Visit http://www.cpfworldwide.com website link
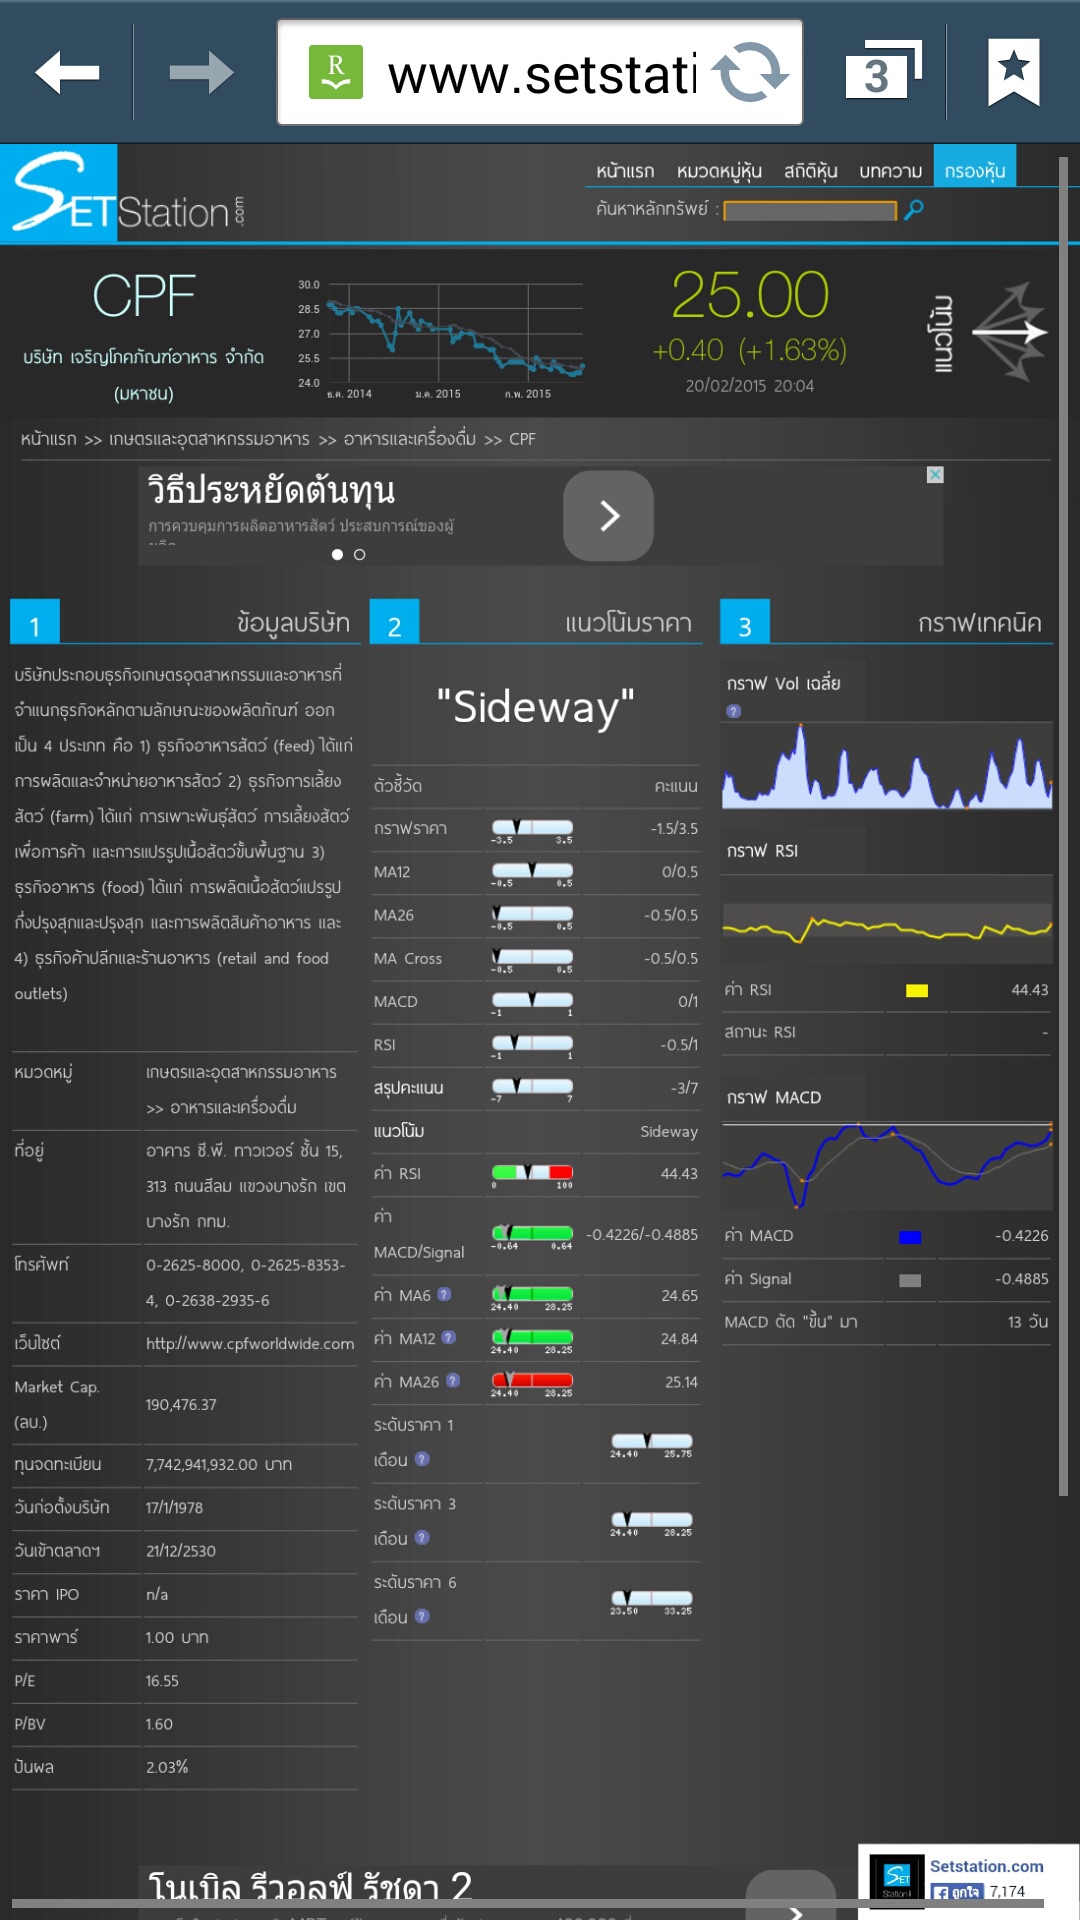This screenshot has width=1080, height=1920. 250,1343
